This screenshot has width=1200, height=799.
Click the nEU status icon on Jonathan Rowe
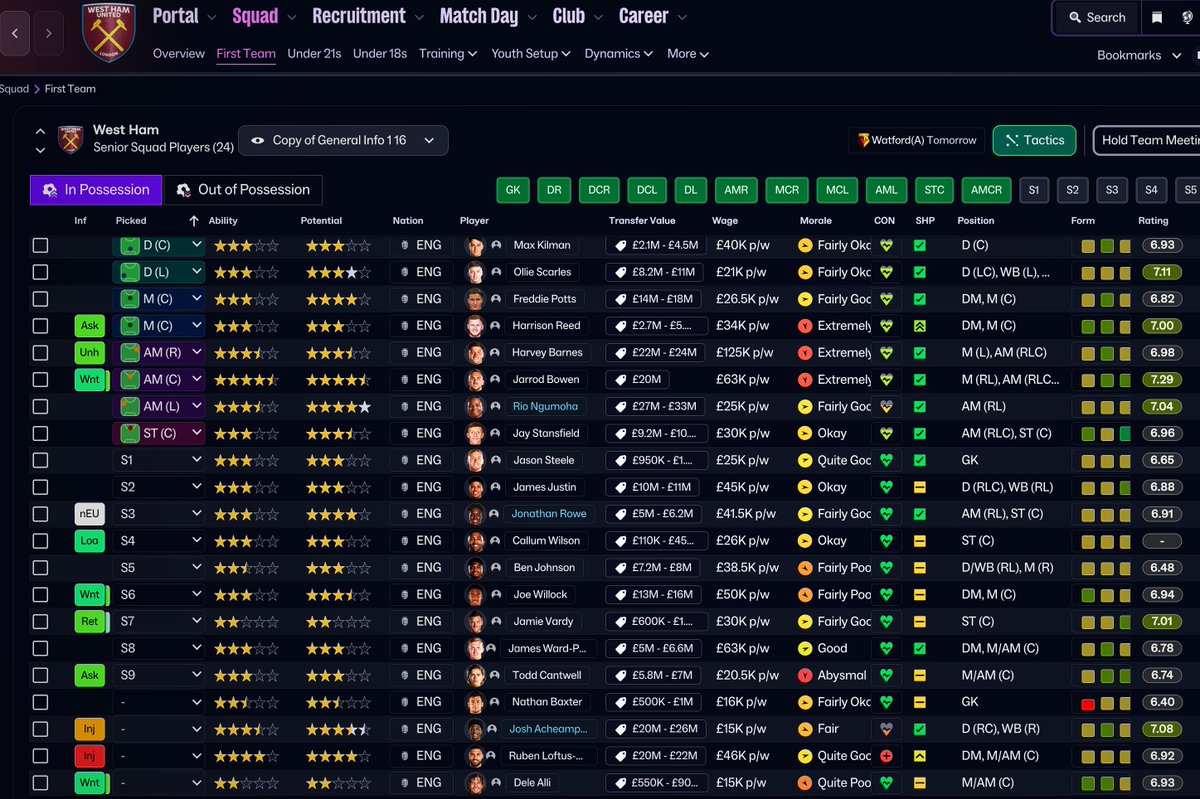[x=90, y=513]
